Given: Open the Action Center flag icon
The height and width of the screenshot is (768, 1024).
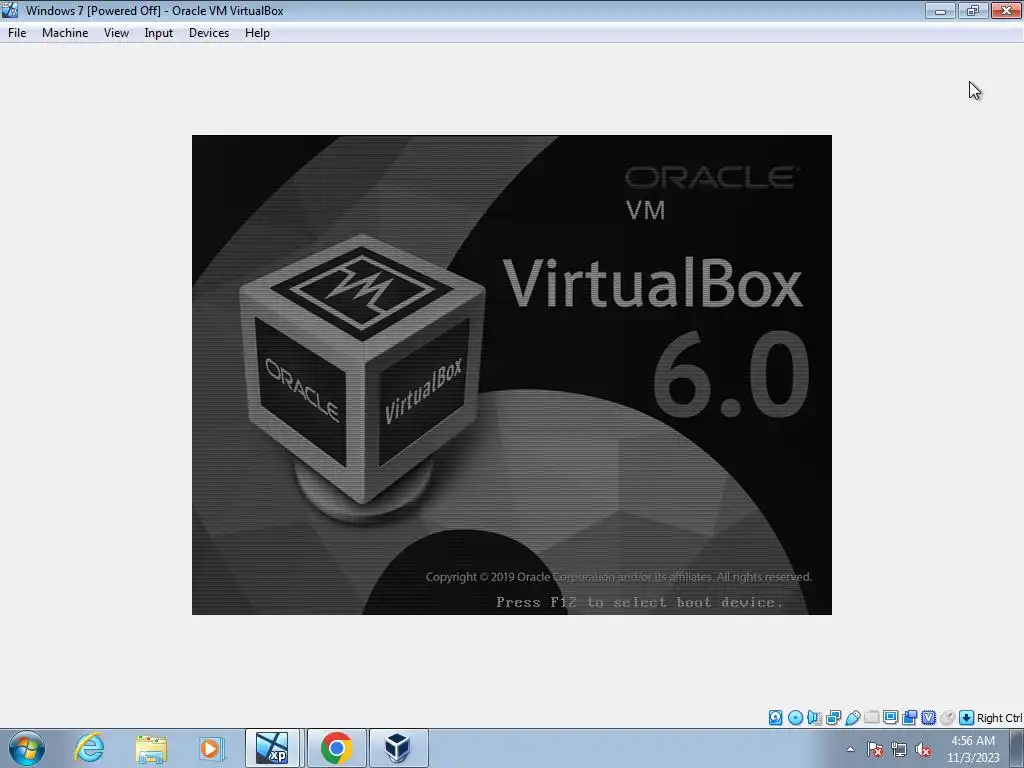Looking at the screenshot, I should (x=874, y=749).
